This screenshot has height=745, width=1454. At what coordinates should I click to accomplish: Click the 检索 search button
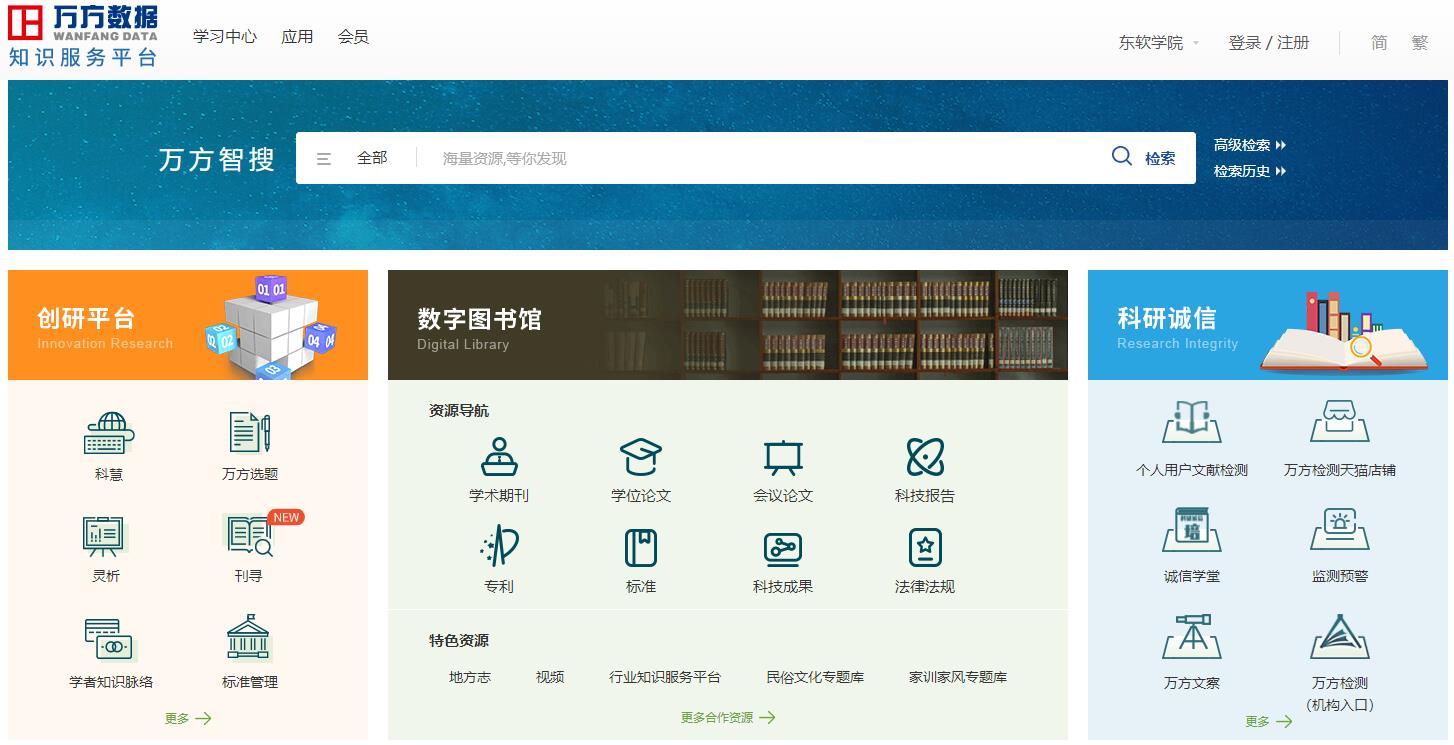click(x=1145, y=158)
